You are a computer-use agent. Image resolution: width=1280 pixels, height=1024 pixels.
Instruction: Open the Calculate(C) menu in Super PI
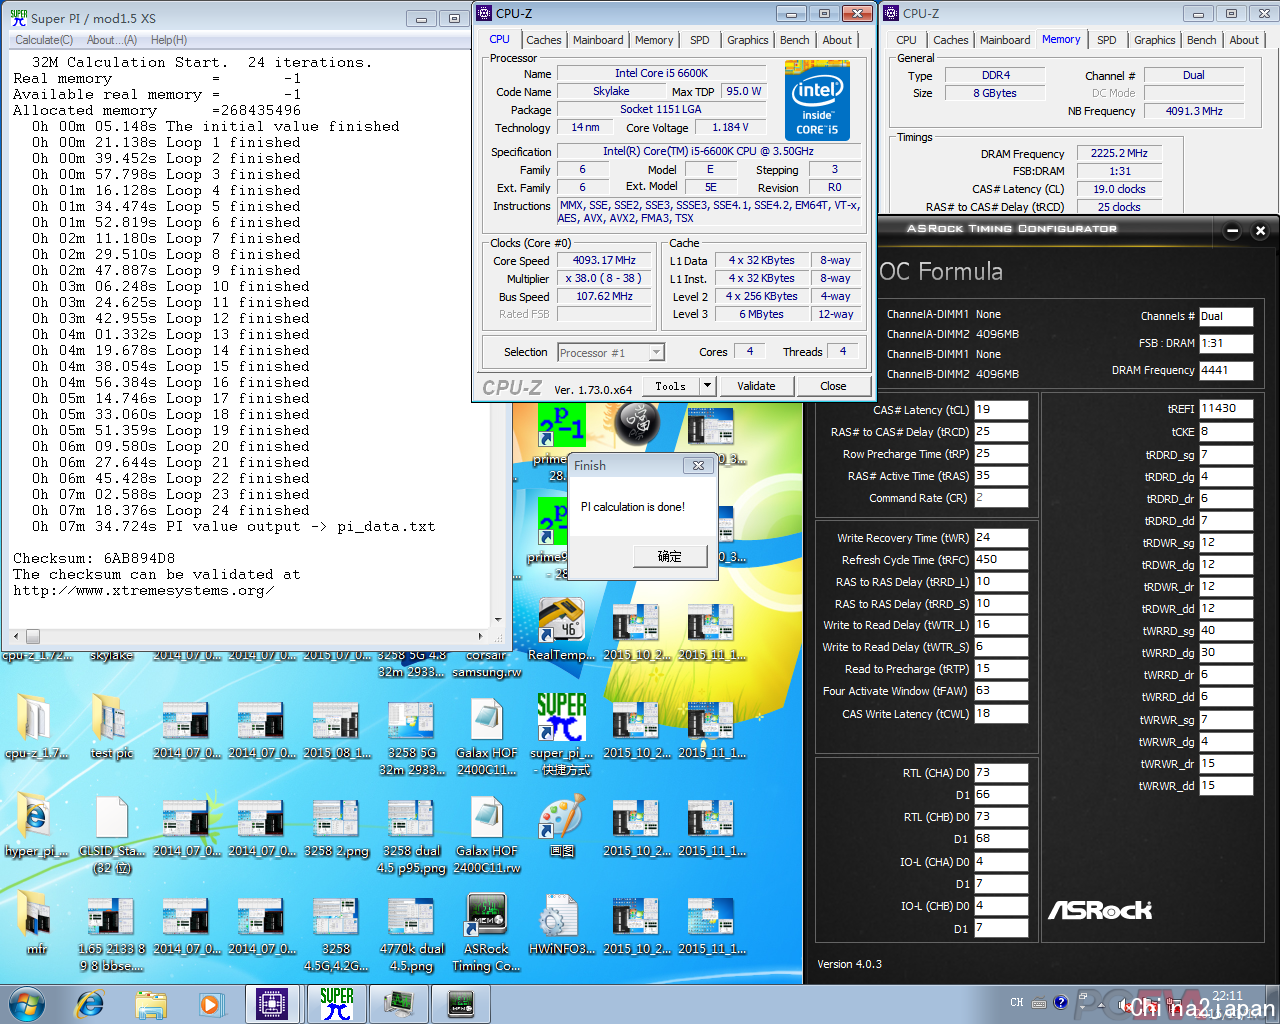(x=44, y=40)
